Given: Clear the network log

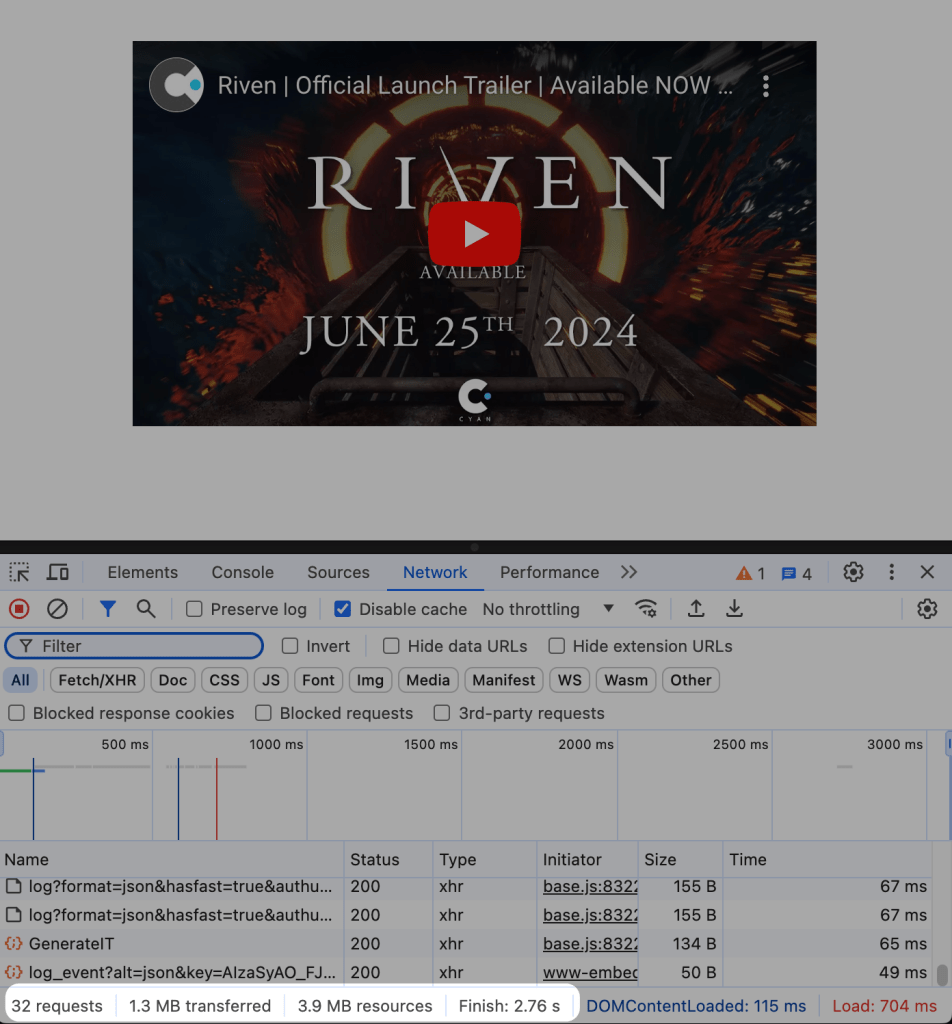Looking at the screenshot, I should pyautogui.click(x=57, y=608).
